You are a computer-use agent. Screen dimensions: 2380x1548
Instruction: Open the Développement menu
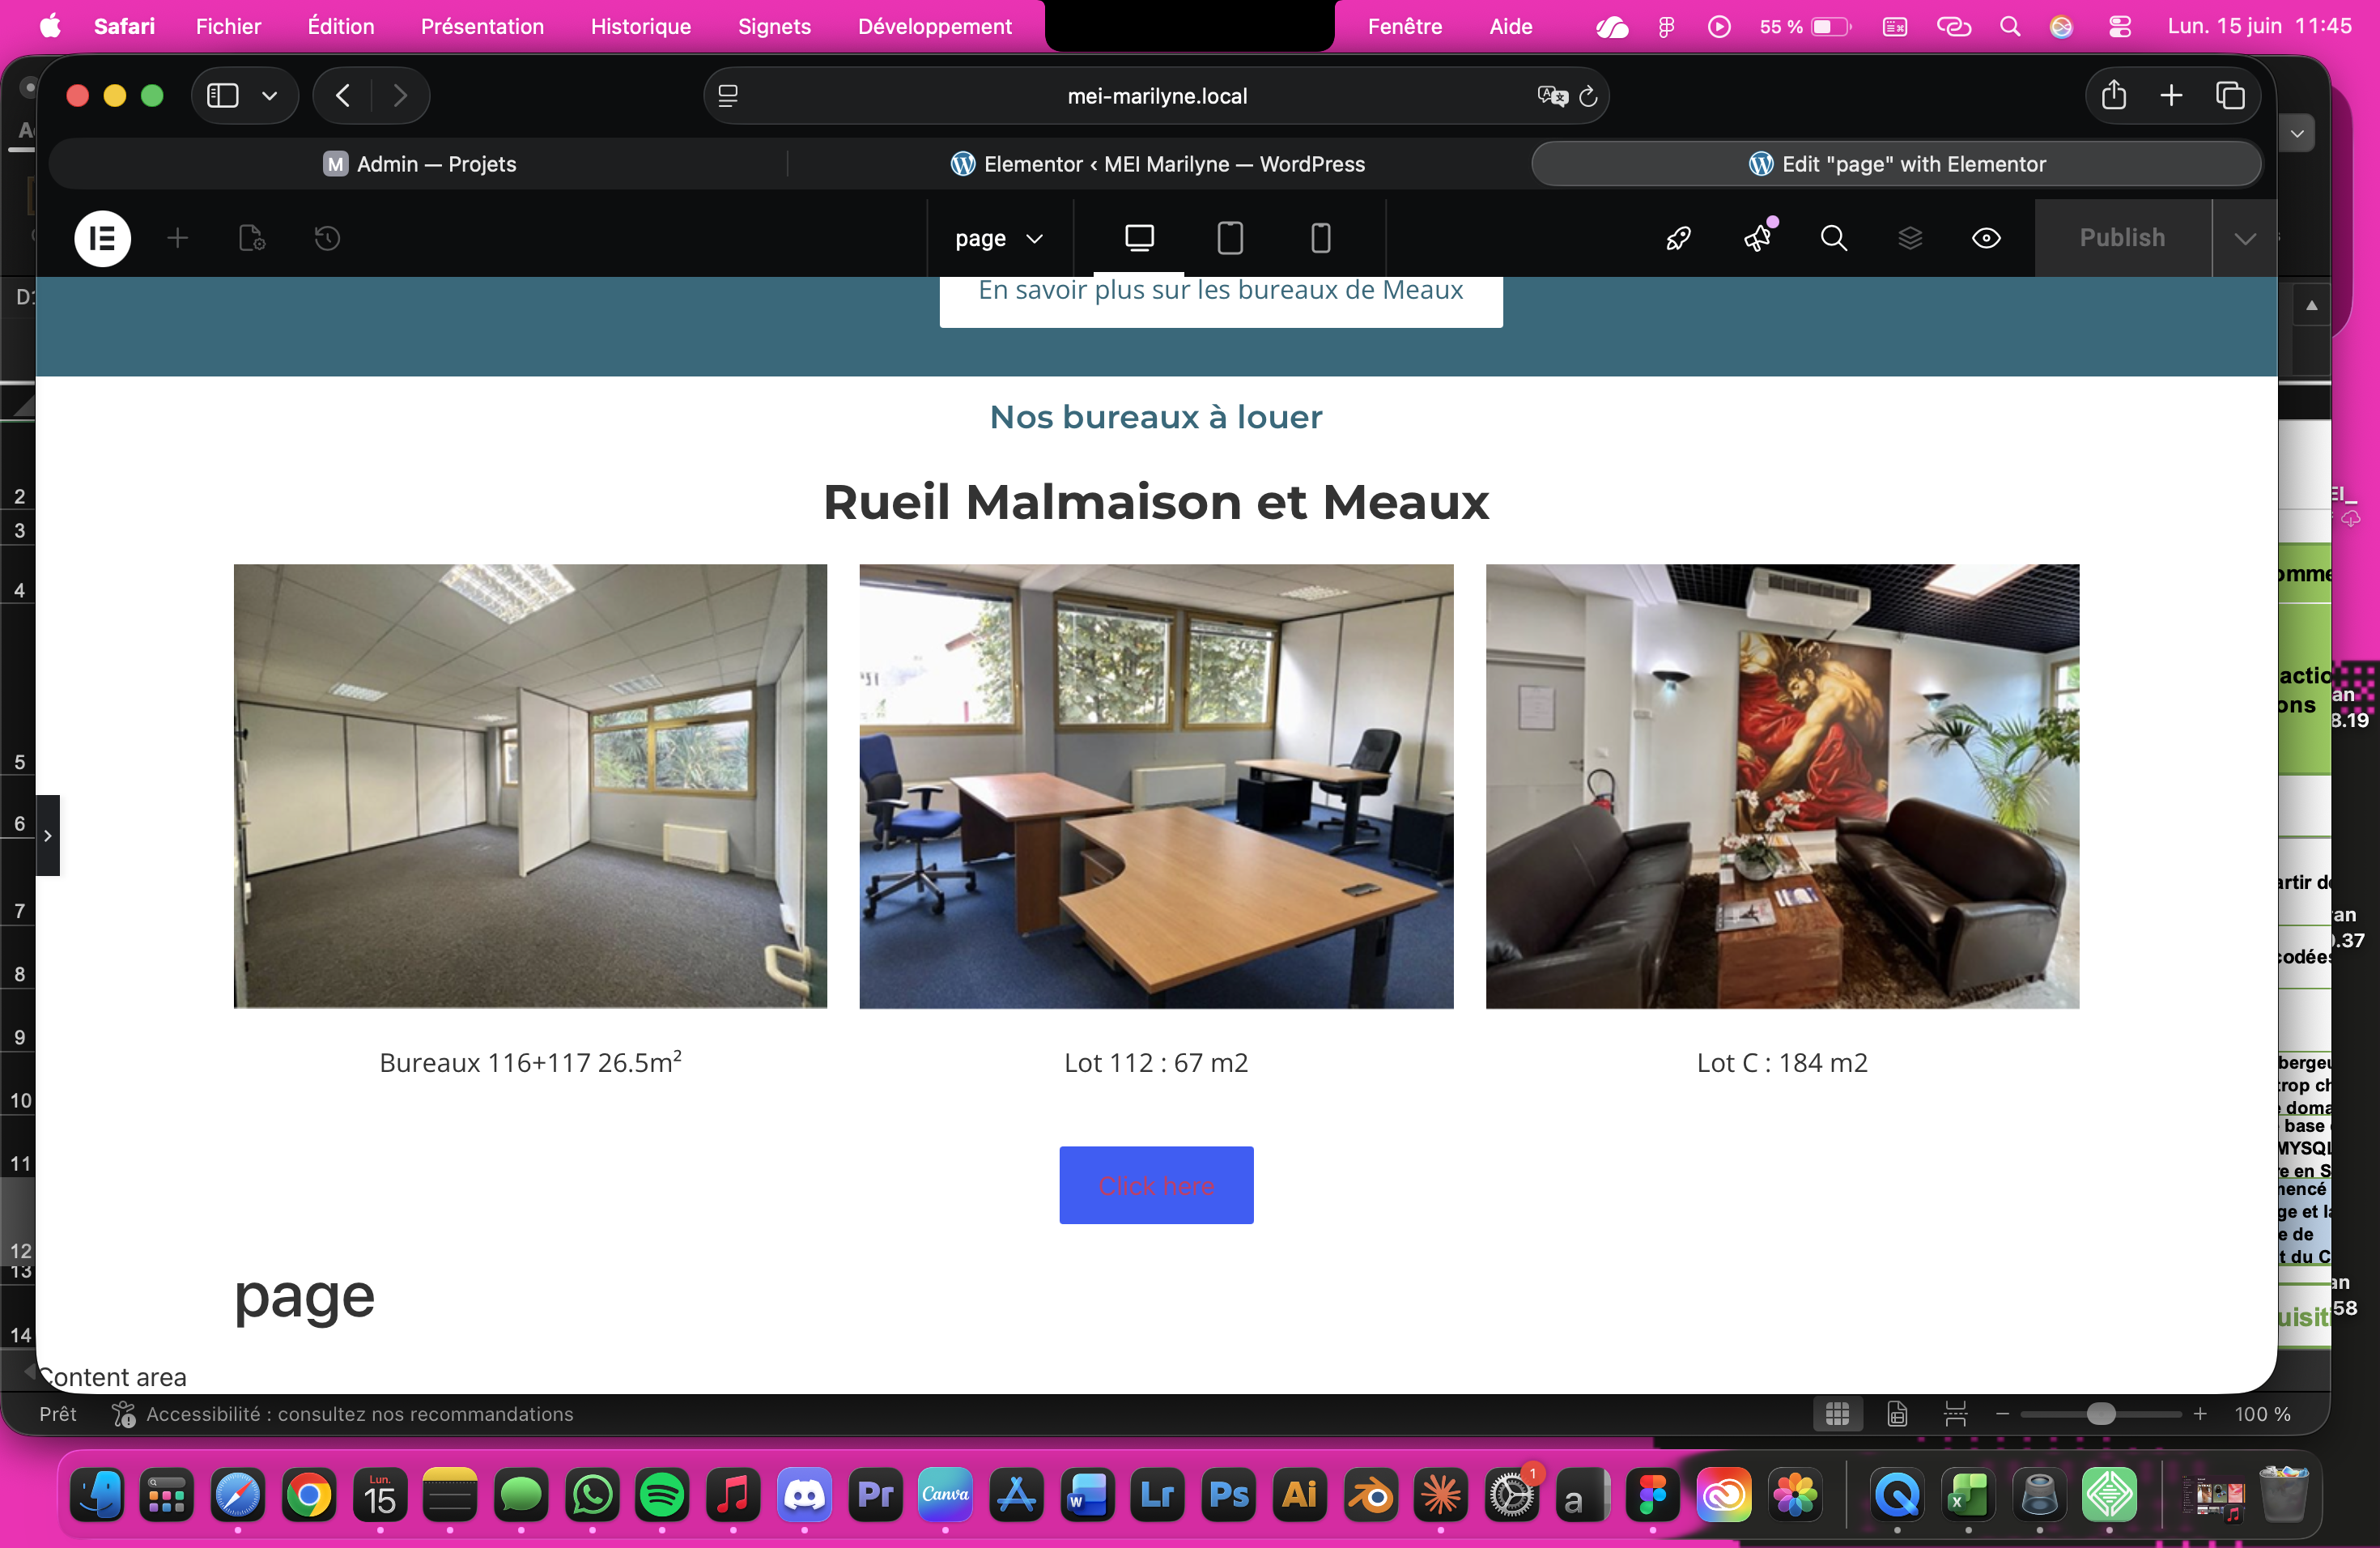(x=935, y=26)
